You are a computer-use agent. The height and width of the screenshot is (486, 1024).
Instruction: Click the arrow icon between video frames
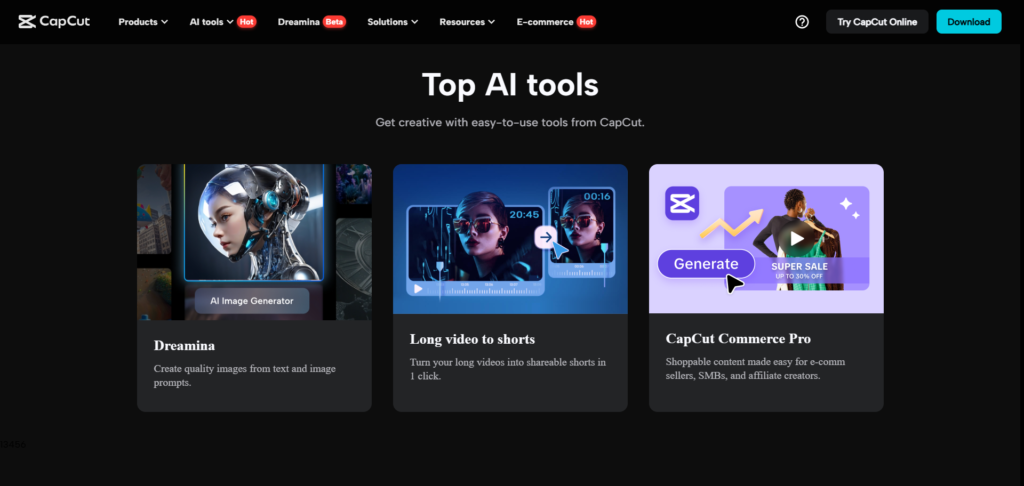coord(546,237)
